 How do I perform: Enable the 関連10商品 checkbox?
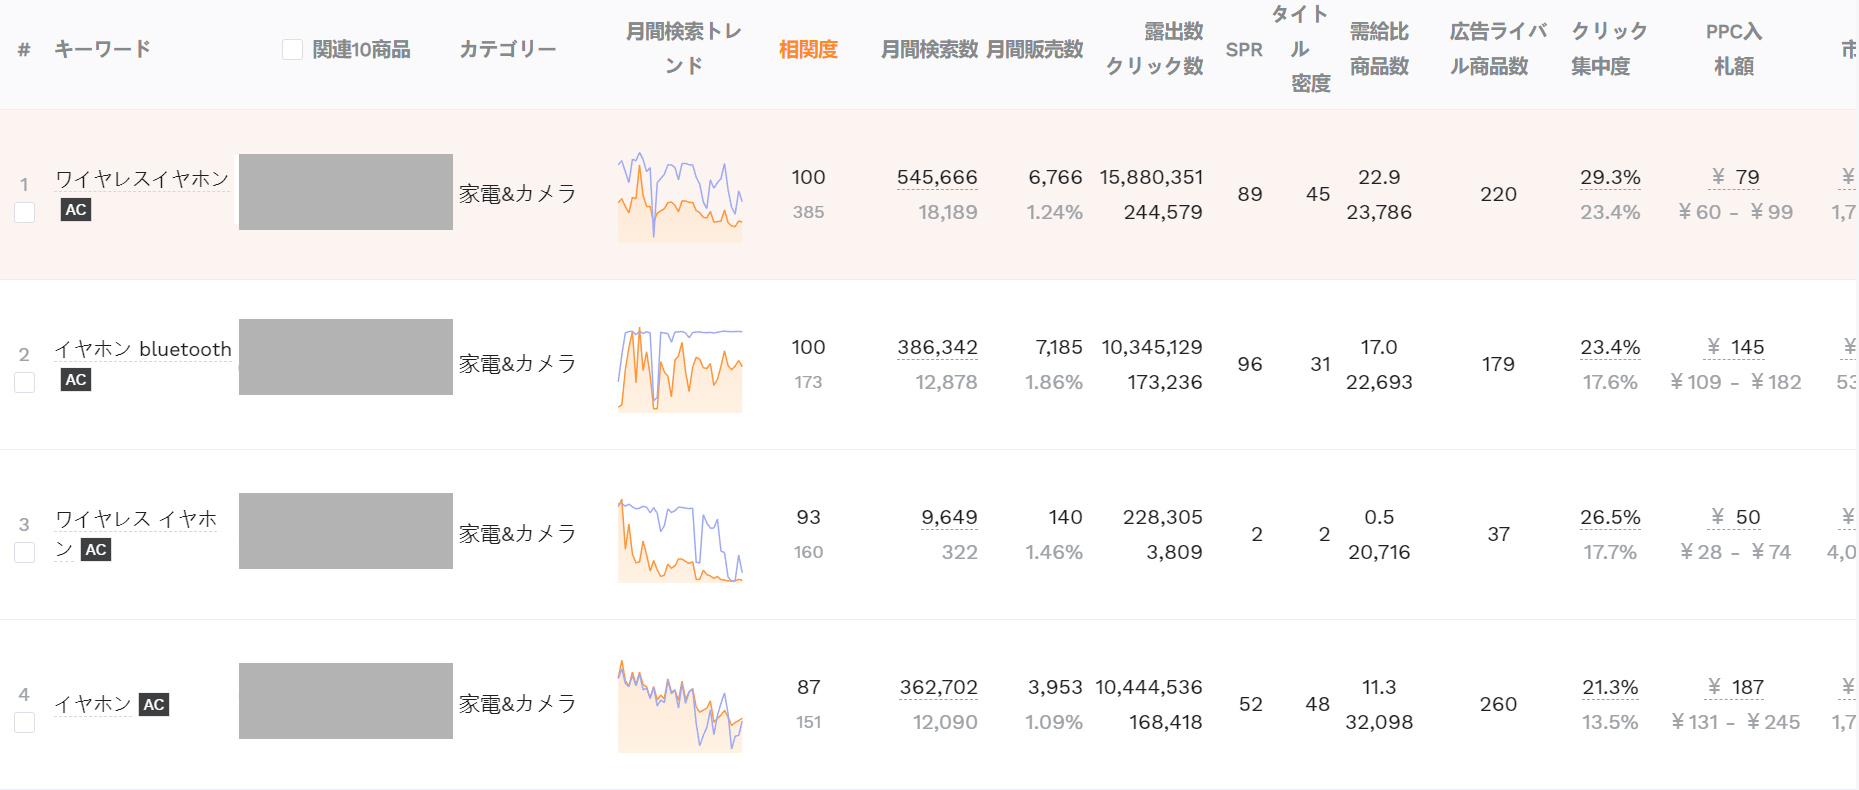click(x=292, y=50)
